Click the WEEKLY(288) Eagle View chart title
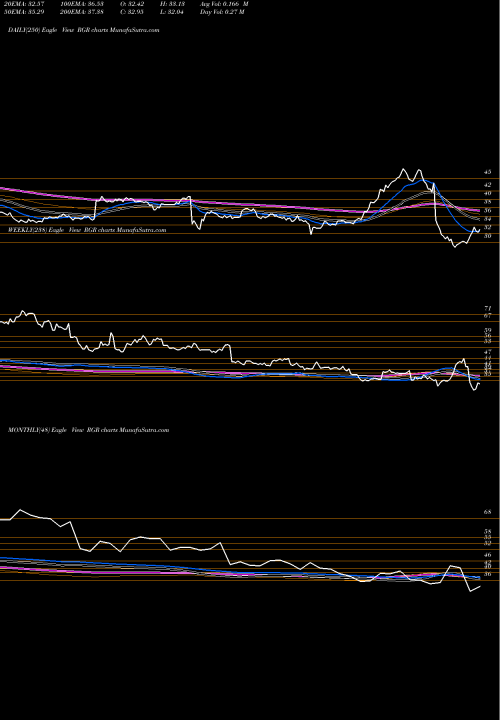Viewport: 500px width, 720px height. [x=87, y=230]
